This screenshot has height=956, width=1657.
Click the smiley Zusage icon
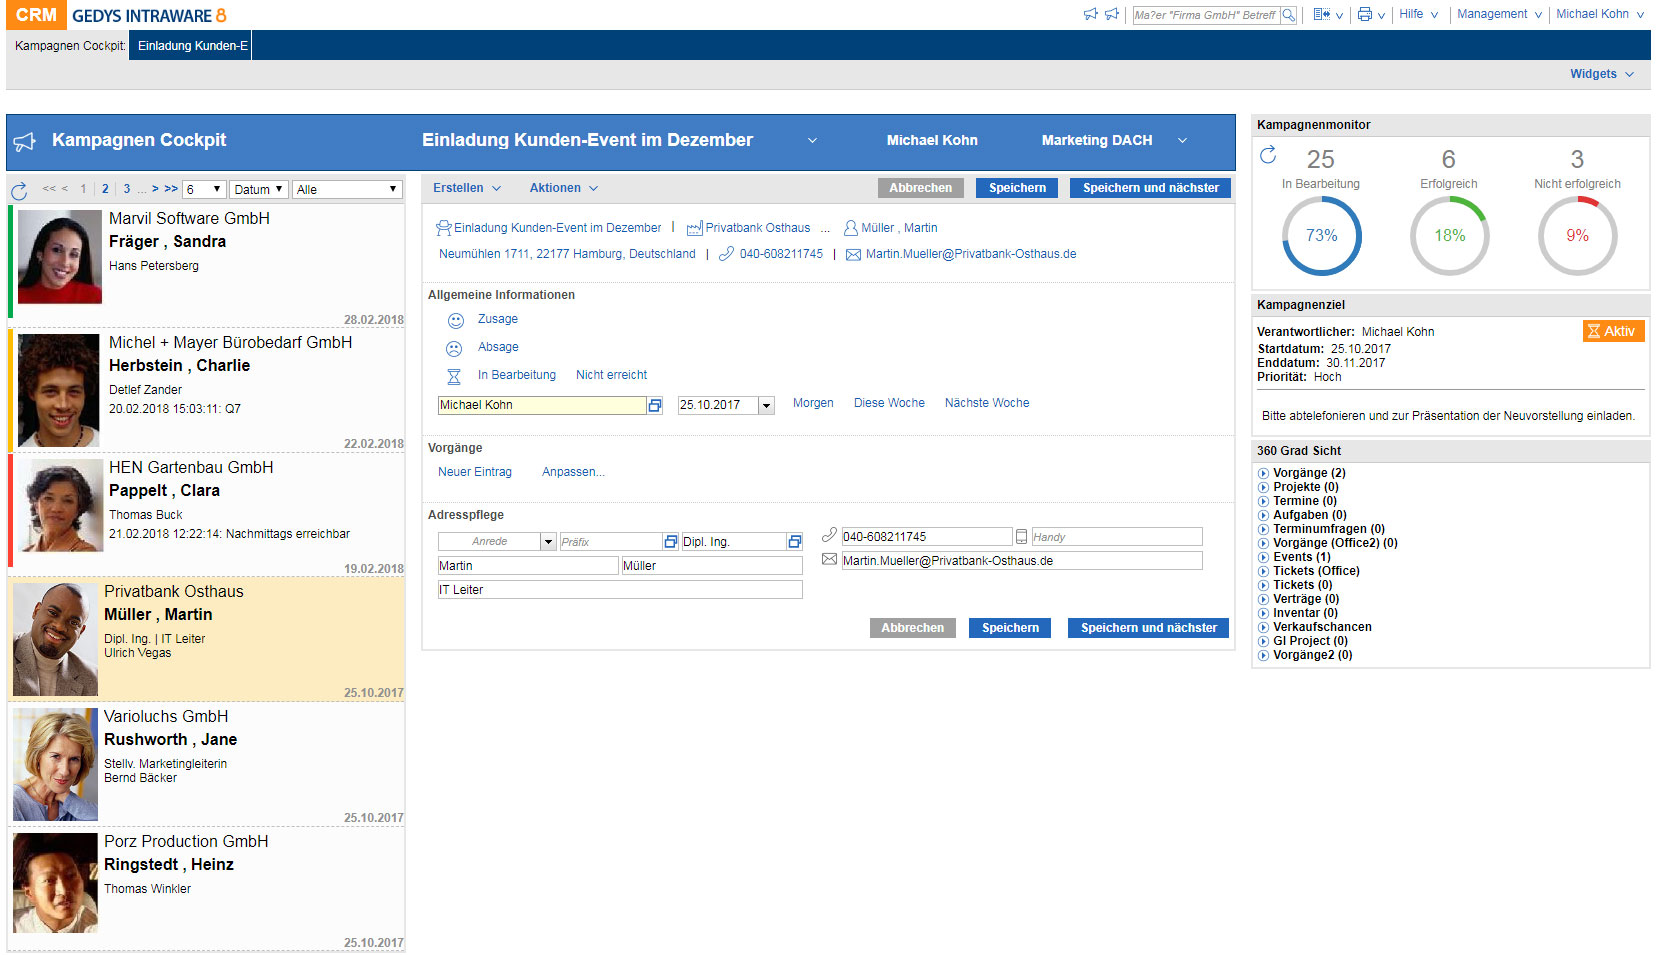[x=455, y=321]
